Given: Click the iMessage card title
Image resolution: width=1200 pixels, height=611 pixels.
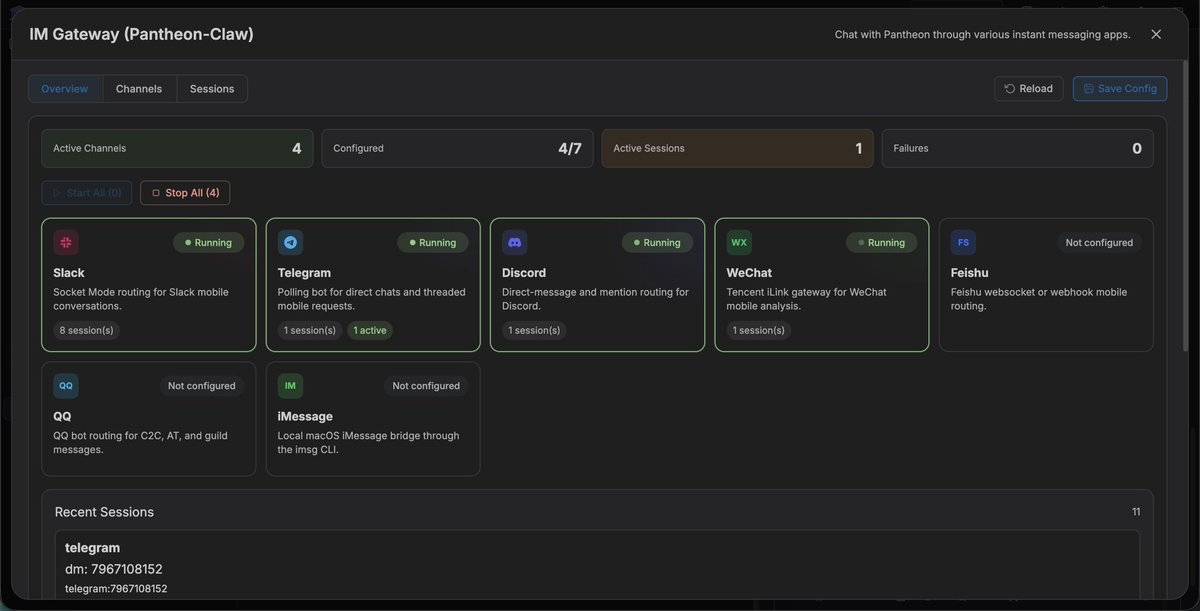Looking at the screenshot, I should coord(305,416).
